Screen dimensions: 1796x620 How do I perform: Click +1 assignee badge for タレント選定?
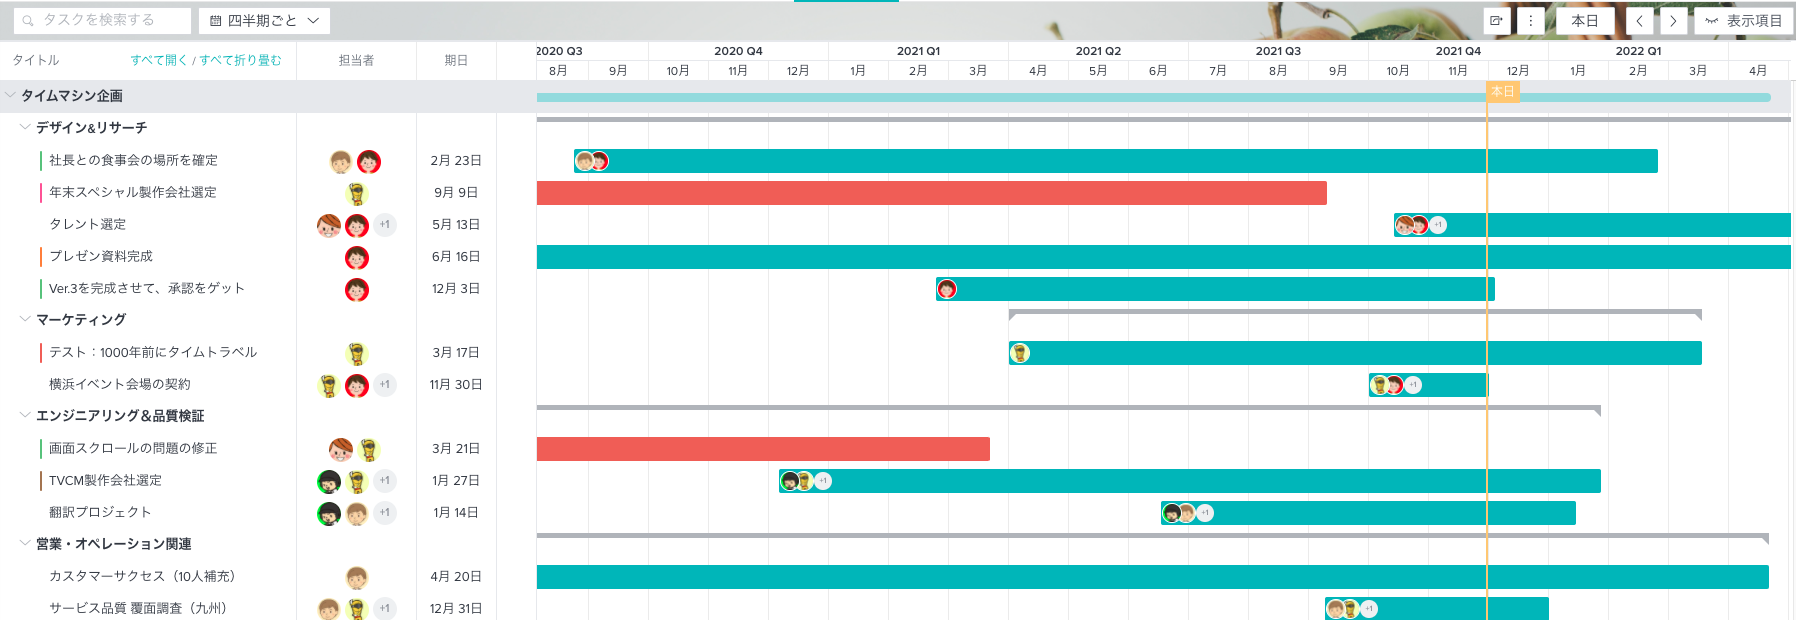pos(385,225)
